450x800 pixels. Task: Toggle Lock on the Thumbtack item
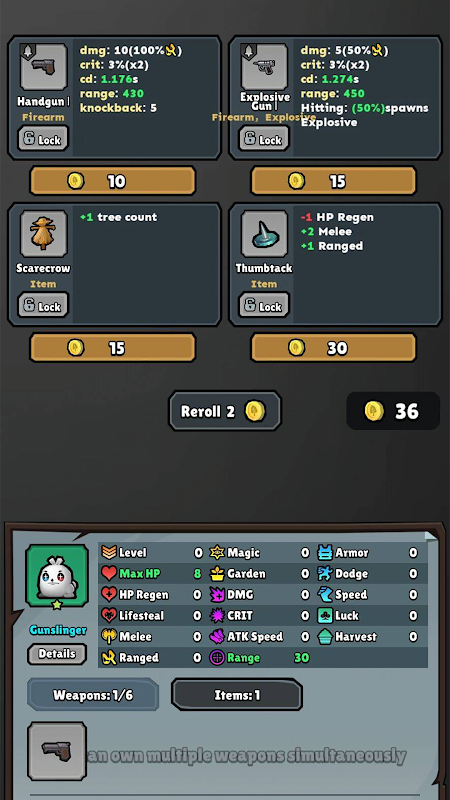pyautogui.click(x=264, y=305)
